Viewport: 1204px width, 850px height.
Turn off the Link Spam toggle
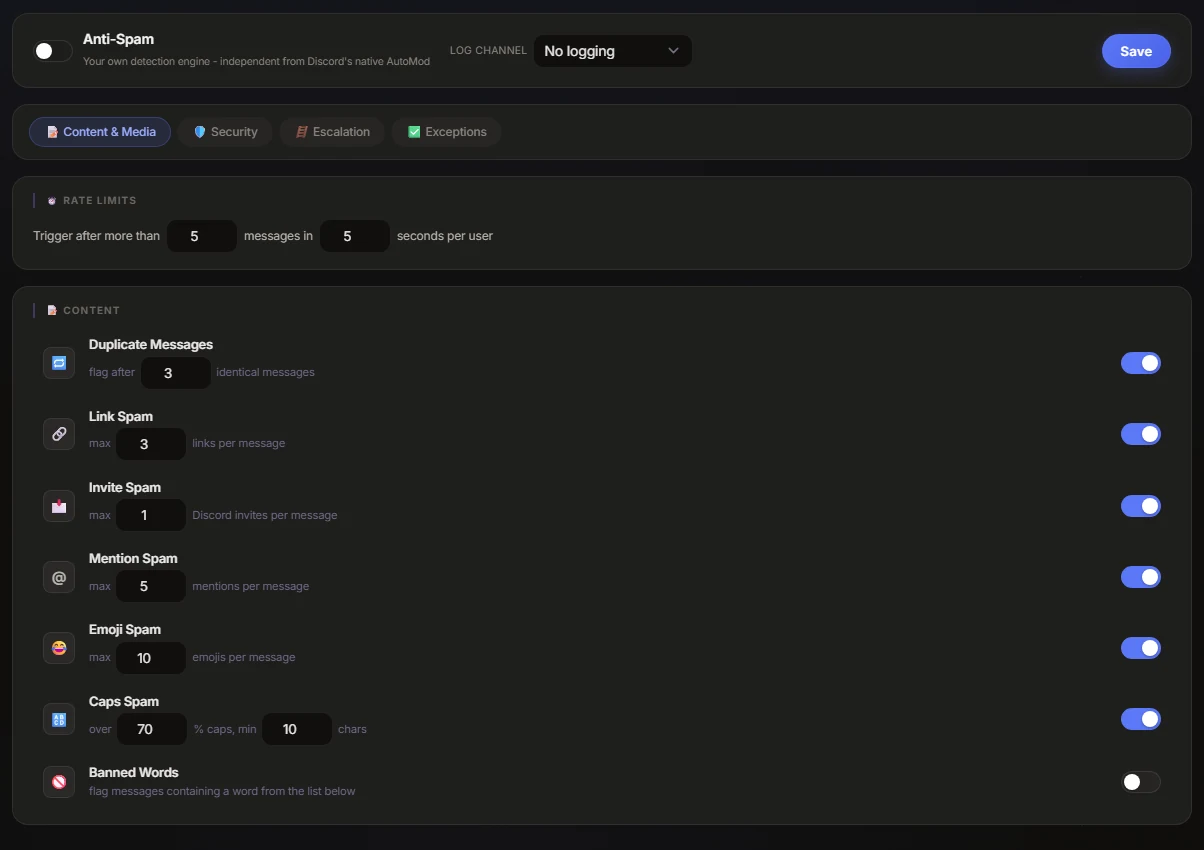tap(1141, 434)
